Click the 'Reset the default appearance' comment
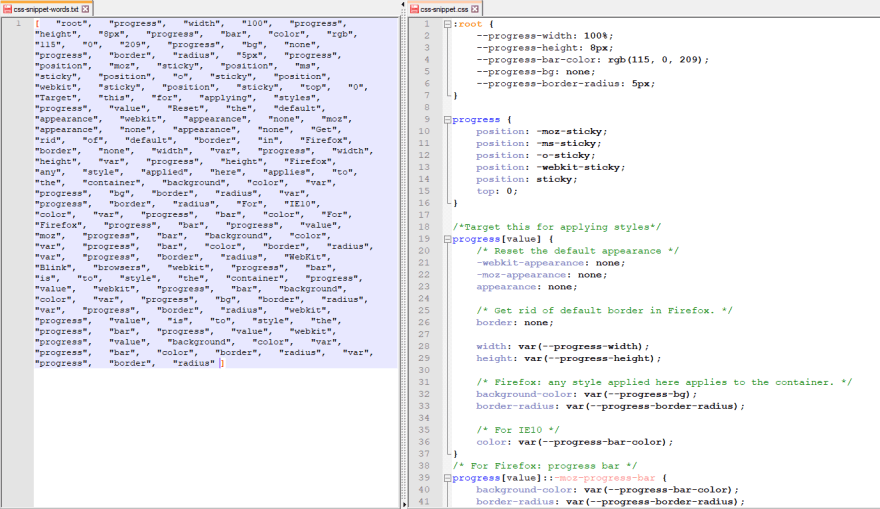The height and width of the screenshot is (509, 880). pos(578,251)
